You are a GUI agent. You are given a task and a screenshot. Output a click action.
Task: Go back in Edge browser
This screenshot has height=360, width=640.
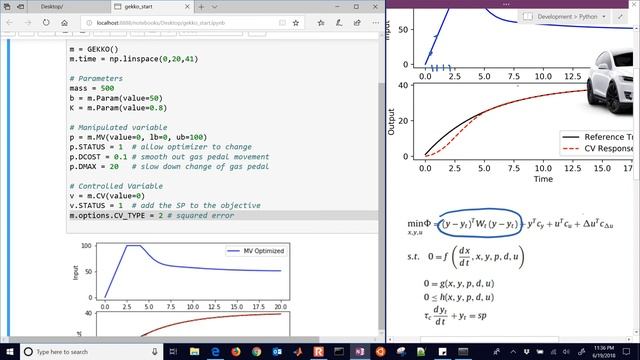[10, 23]
